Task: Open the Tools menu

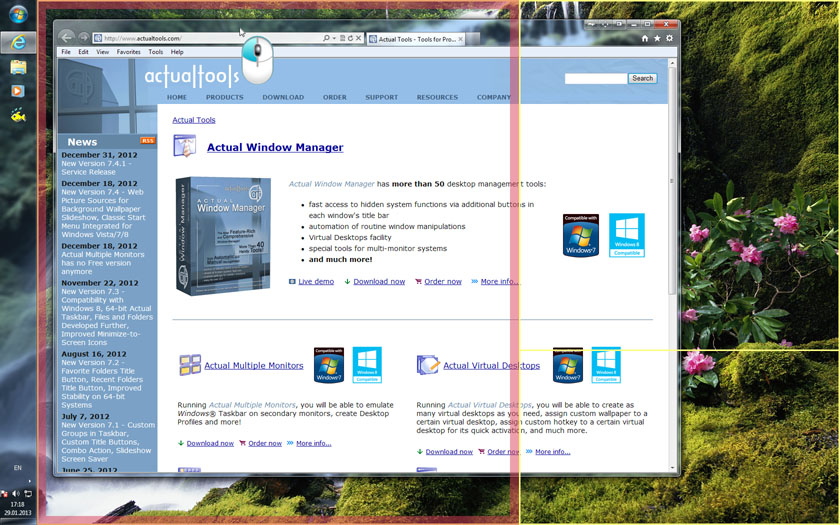Action: pos(155,52)
